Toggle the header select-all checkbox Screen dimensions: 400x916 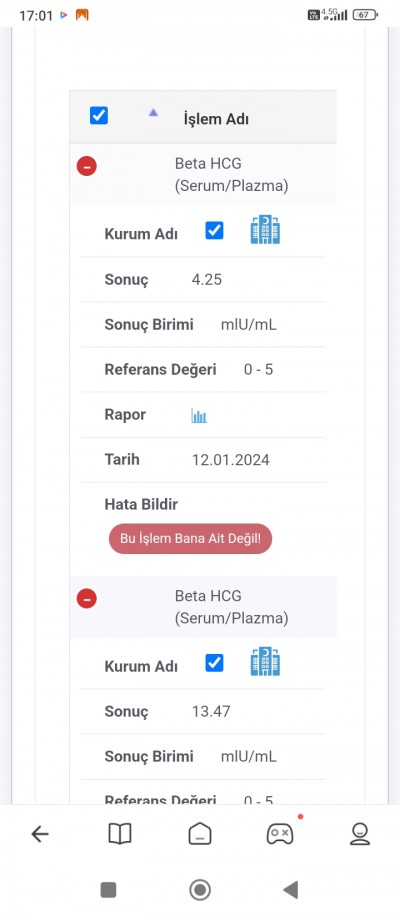(x=99, y=115)
